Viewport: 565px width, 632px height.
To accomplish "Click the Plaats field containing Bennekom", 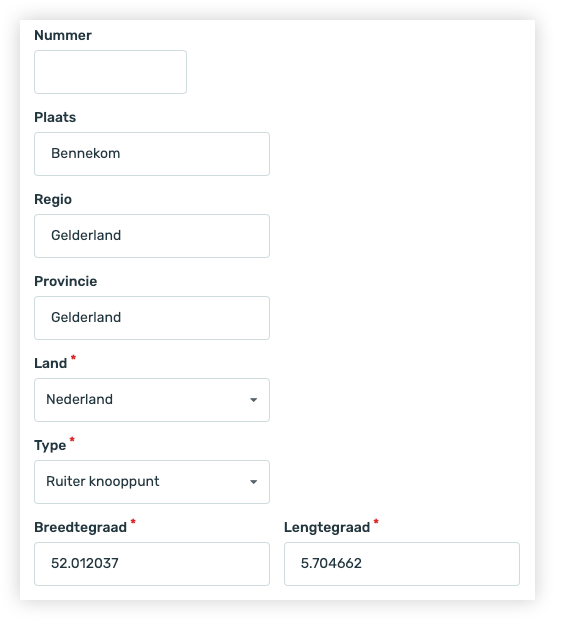I will pyautogui.click(x=152, y=154).
